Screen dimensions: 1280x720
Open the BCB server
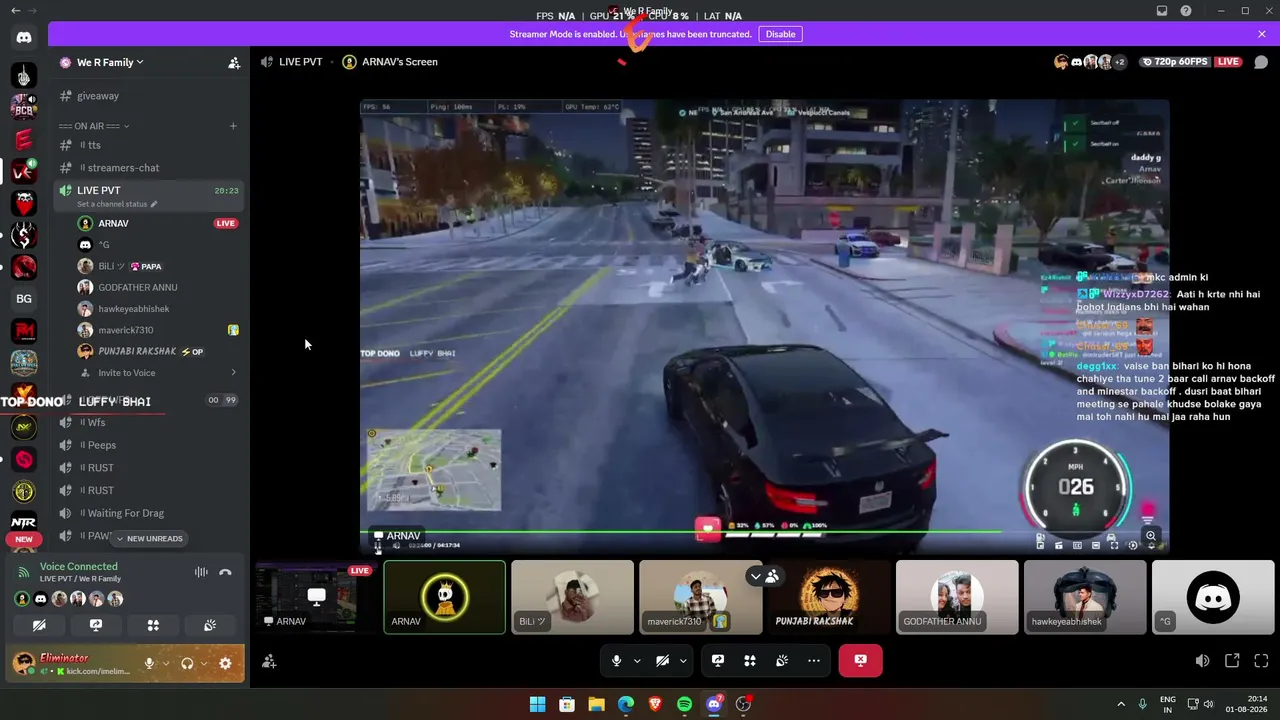pos(24,106)
